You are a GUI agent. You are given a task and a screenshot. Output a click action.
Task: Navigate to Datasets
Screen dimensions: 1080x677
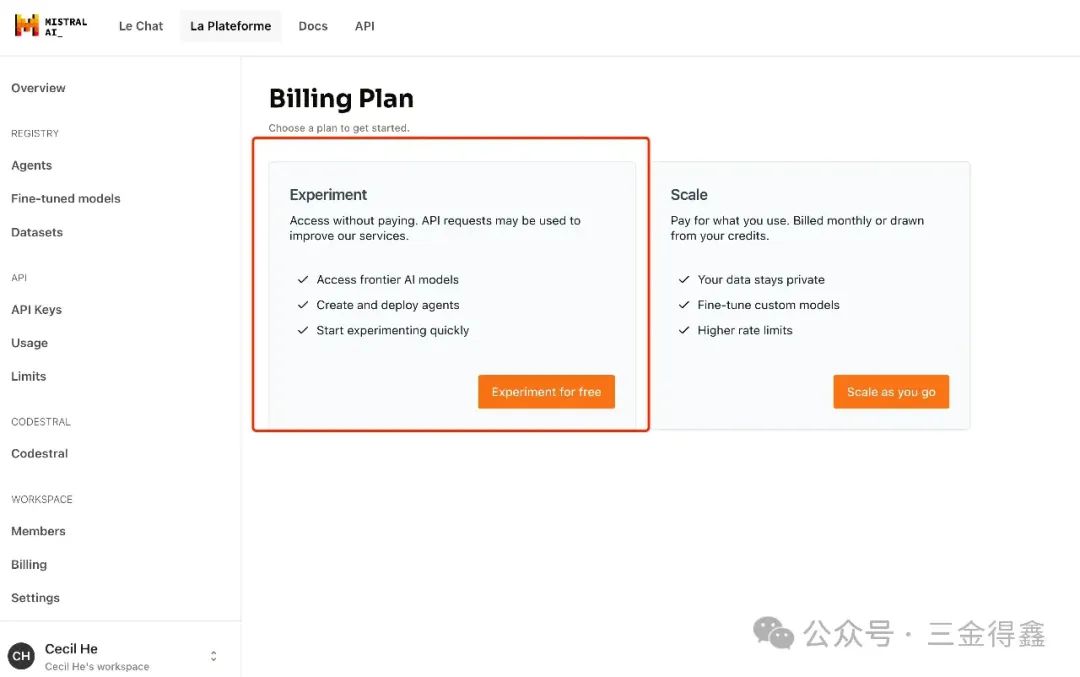(37, 232)
